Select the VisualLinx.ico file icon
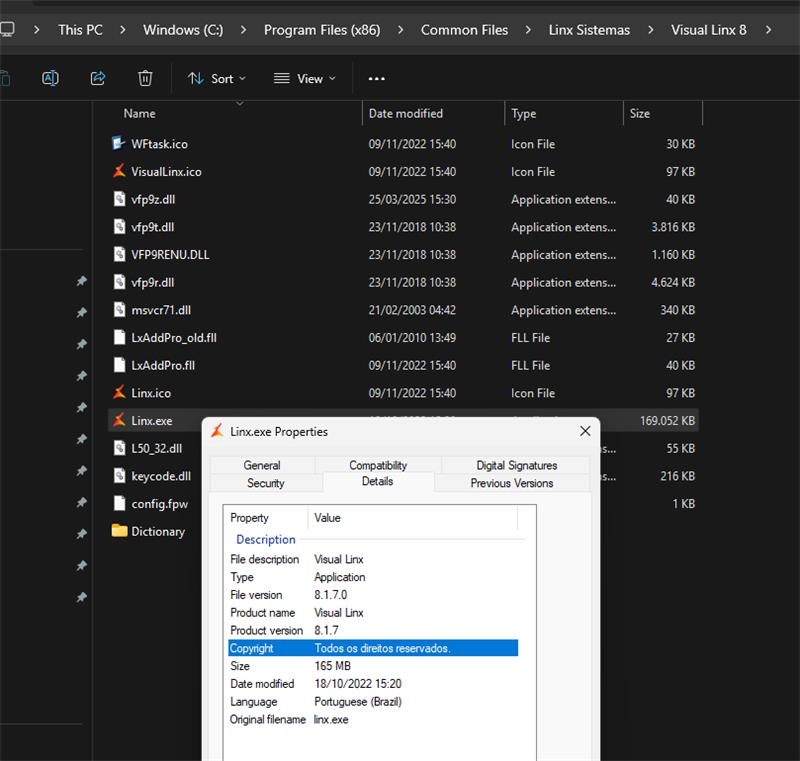The height and width of the screenshot is (761, 800). (120, 172)
